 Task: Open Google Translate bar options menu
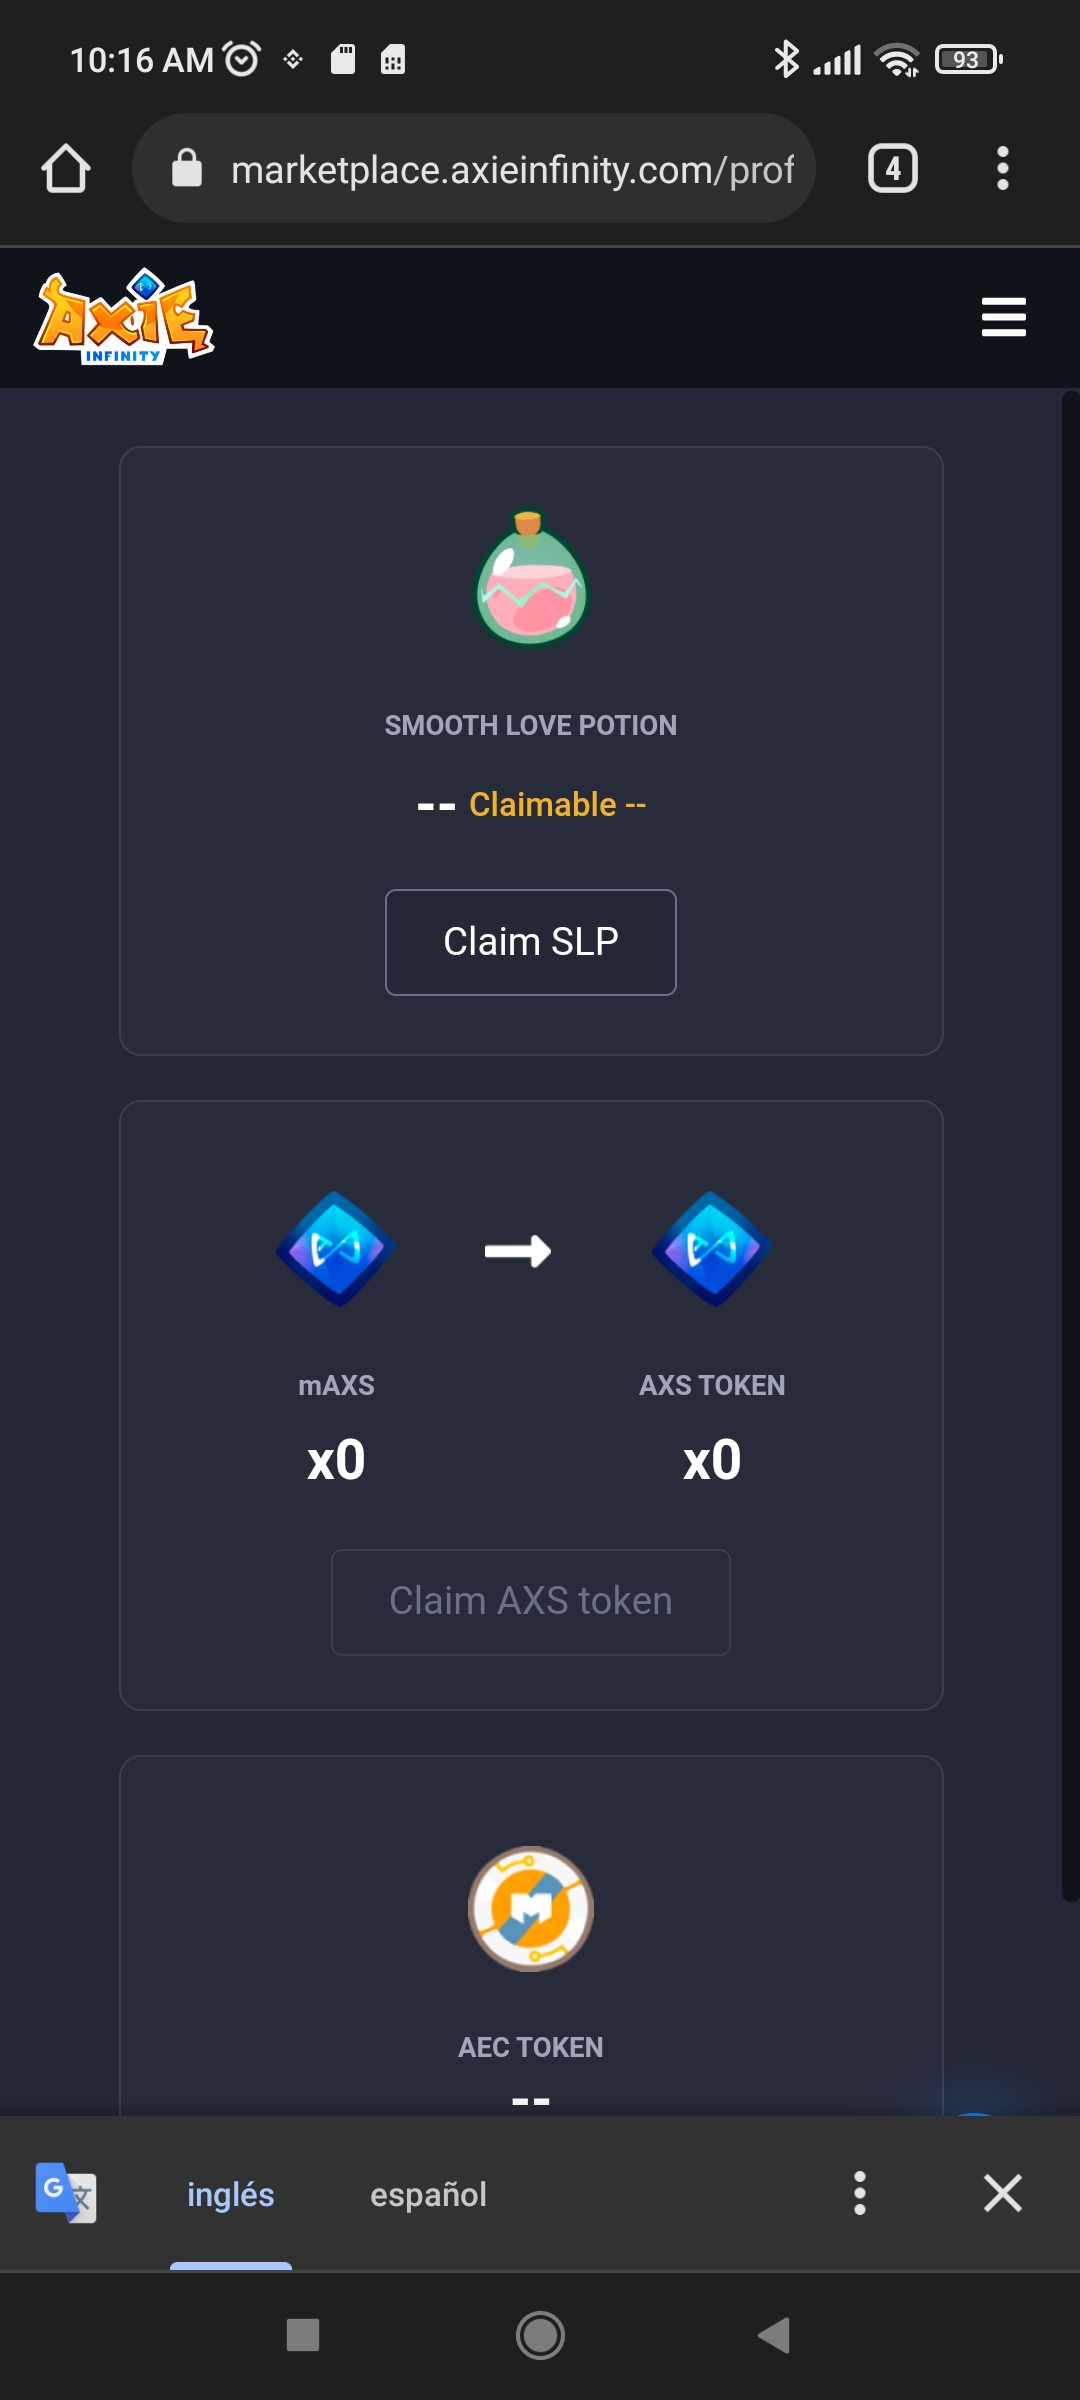[x=860, y=2193]
